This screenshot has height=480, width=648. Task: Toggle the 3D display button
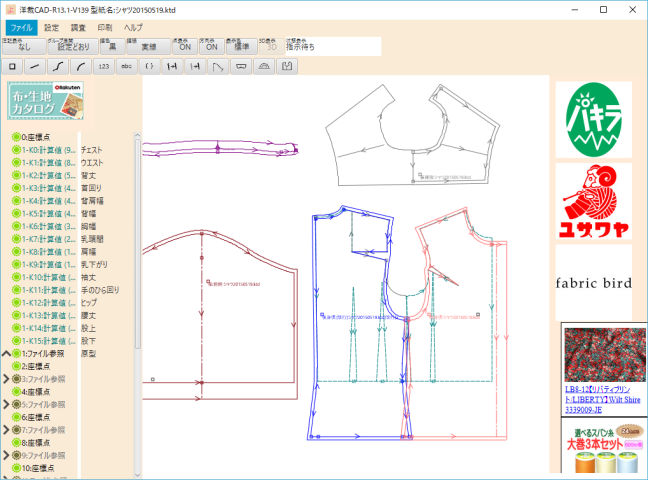[267, 46]
